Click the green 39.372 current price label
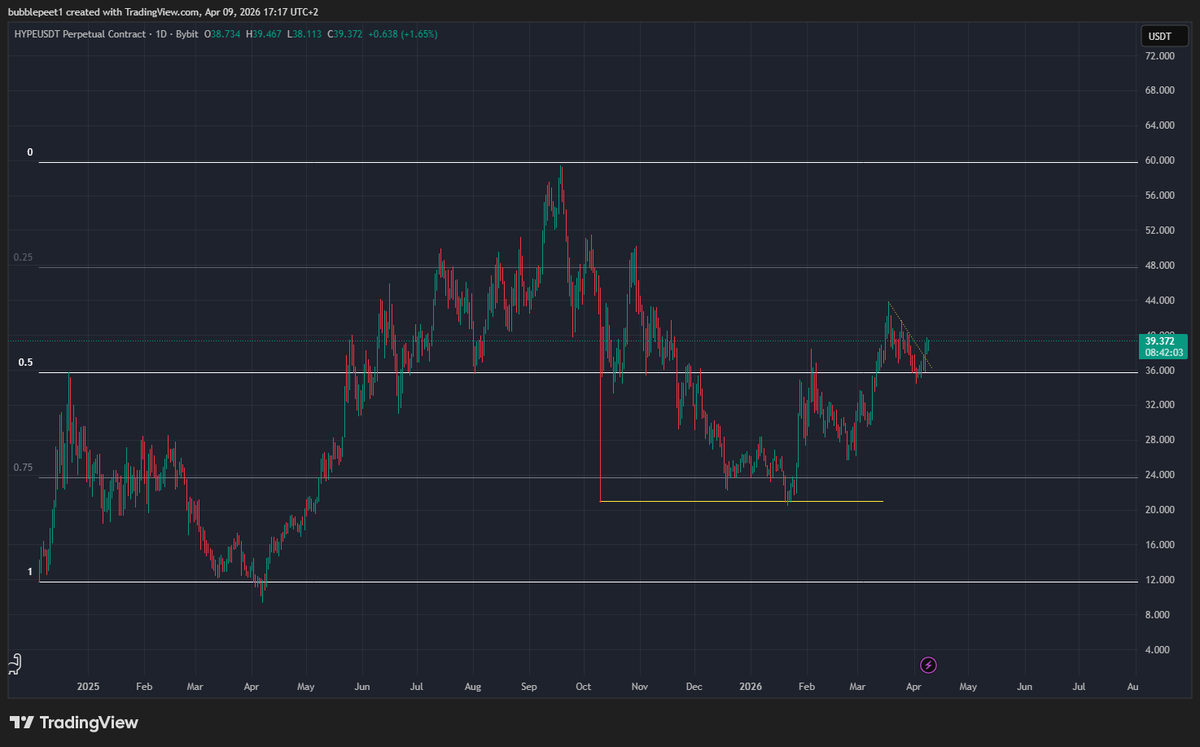1200x747 pixels. [1163, 340]
